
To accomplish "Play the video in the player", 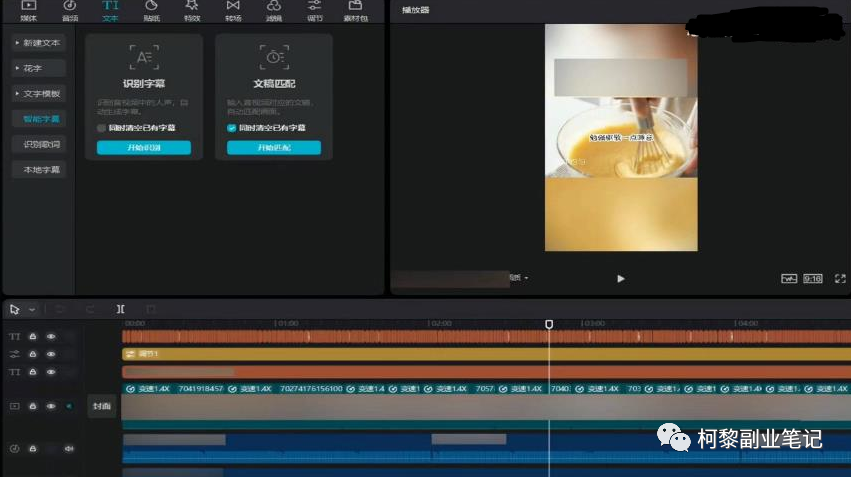I will pos(620,279).
